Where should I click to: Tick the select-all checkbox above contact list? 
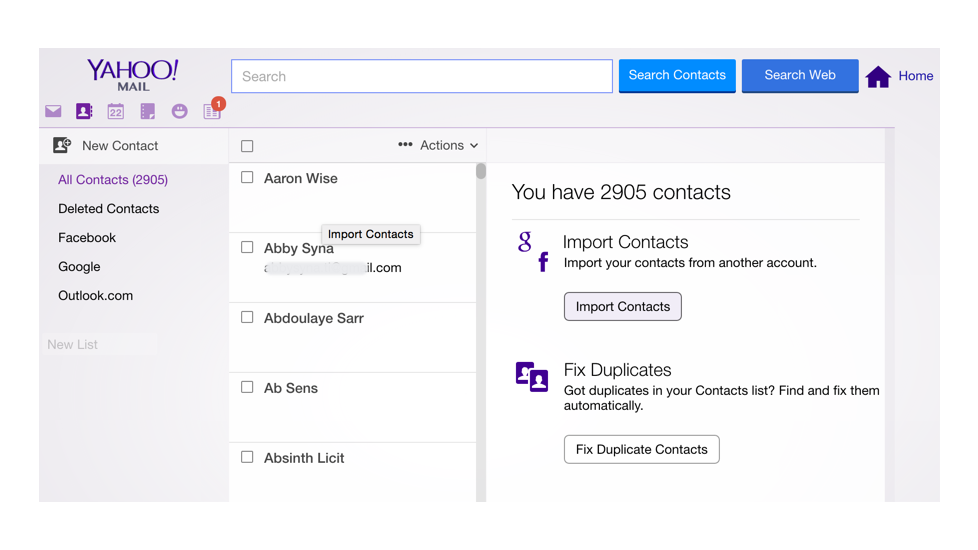coord(247,146)
